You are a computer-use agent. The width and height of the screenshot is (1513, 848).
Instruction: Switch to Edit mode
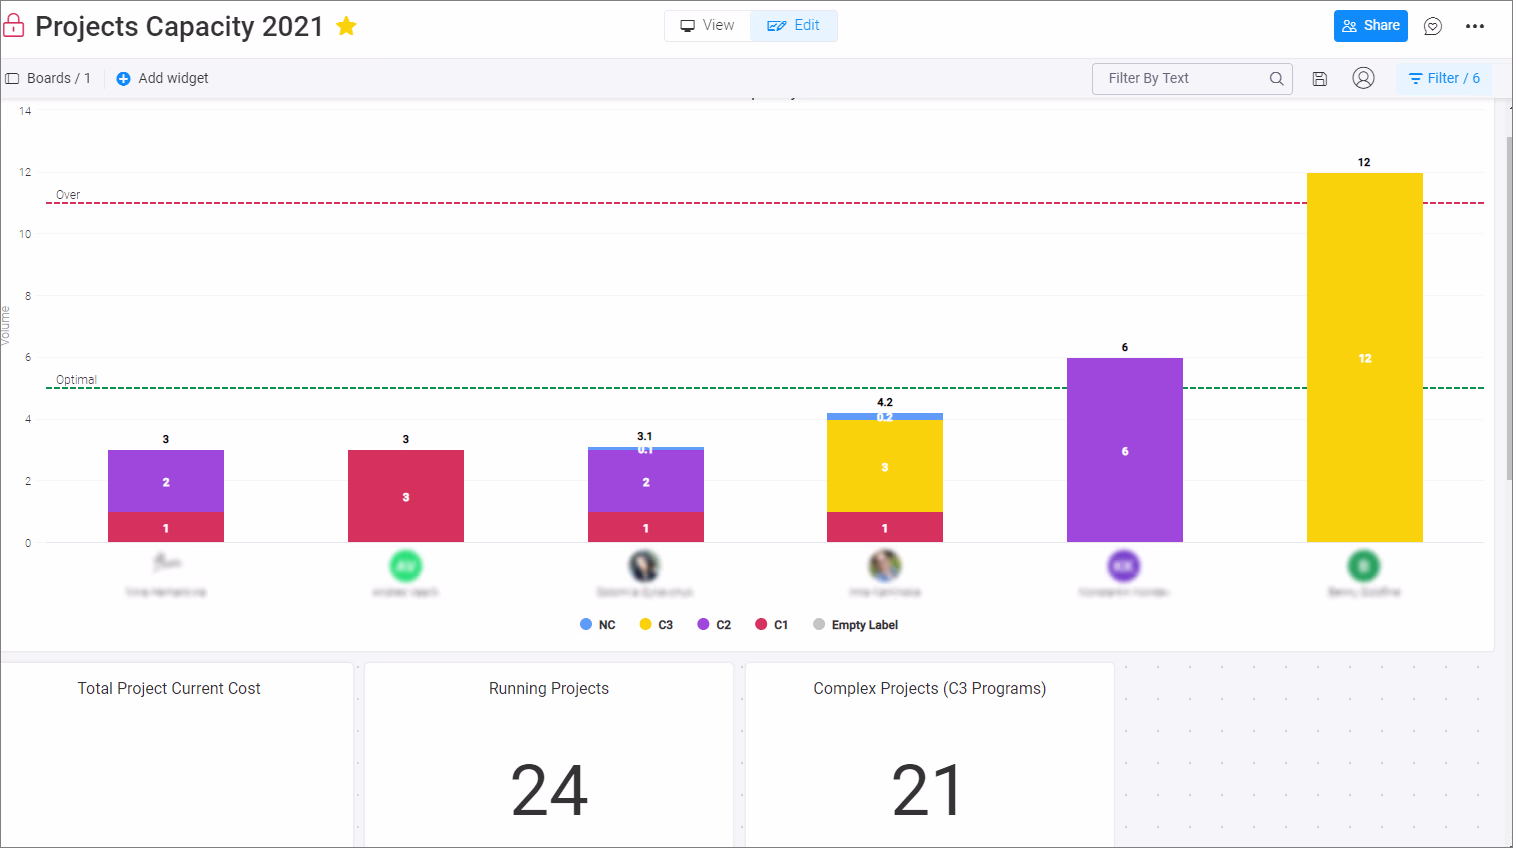coord(794,26)
